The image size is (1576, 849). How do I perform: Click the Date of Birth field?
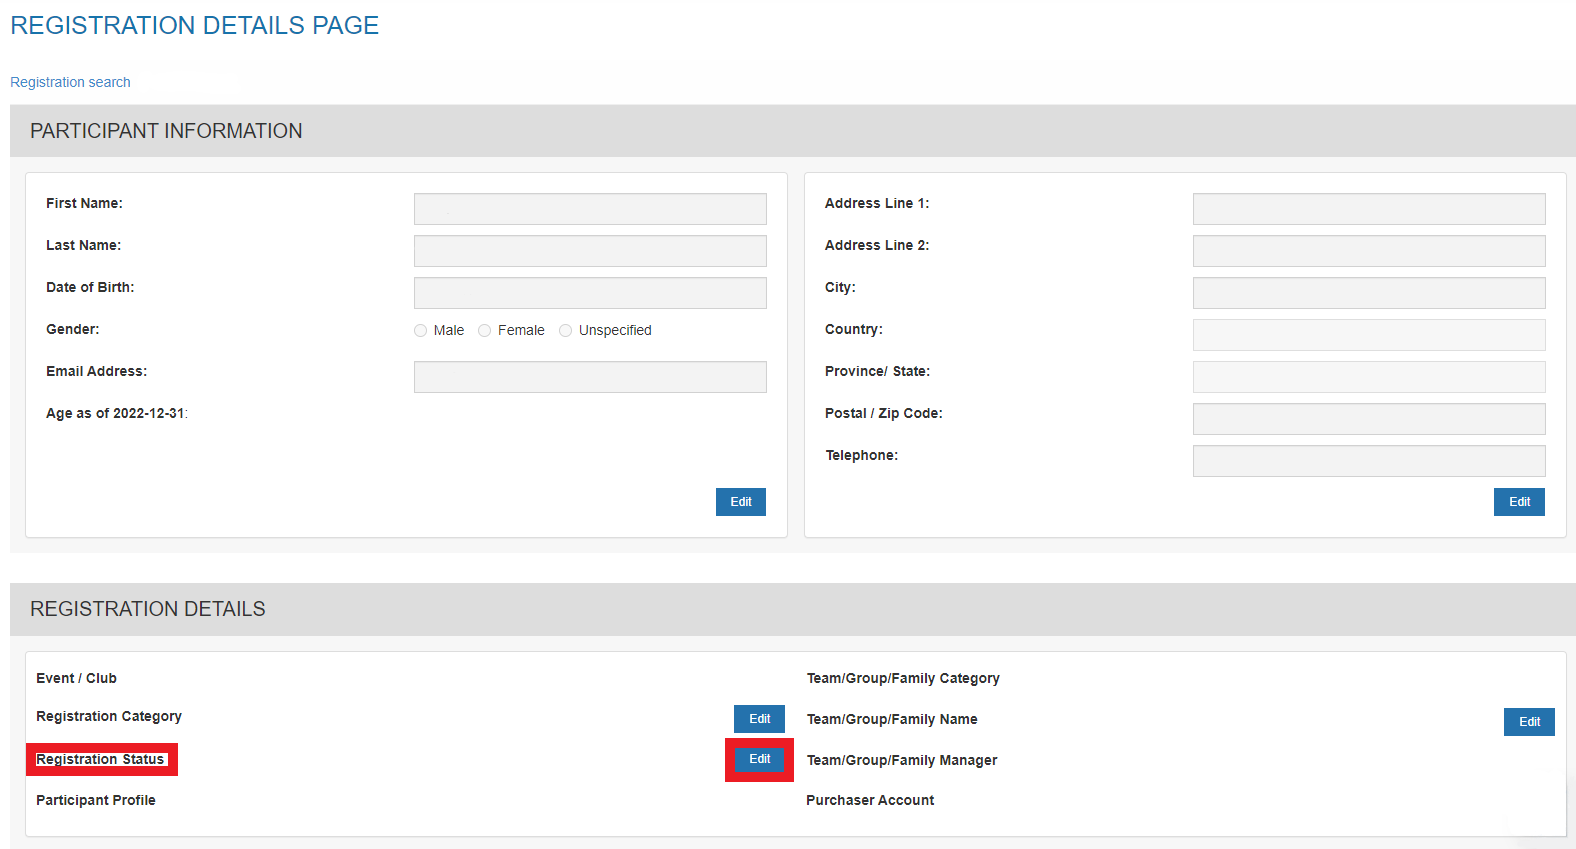590,293
